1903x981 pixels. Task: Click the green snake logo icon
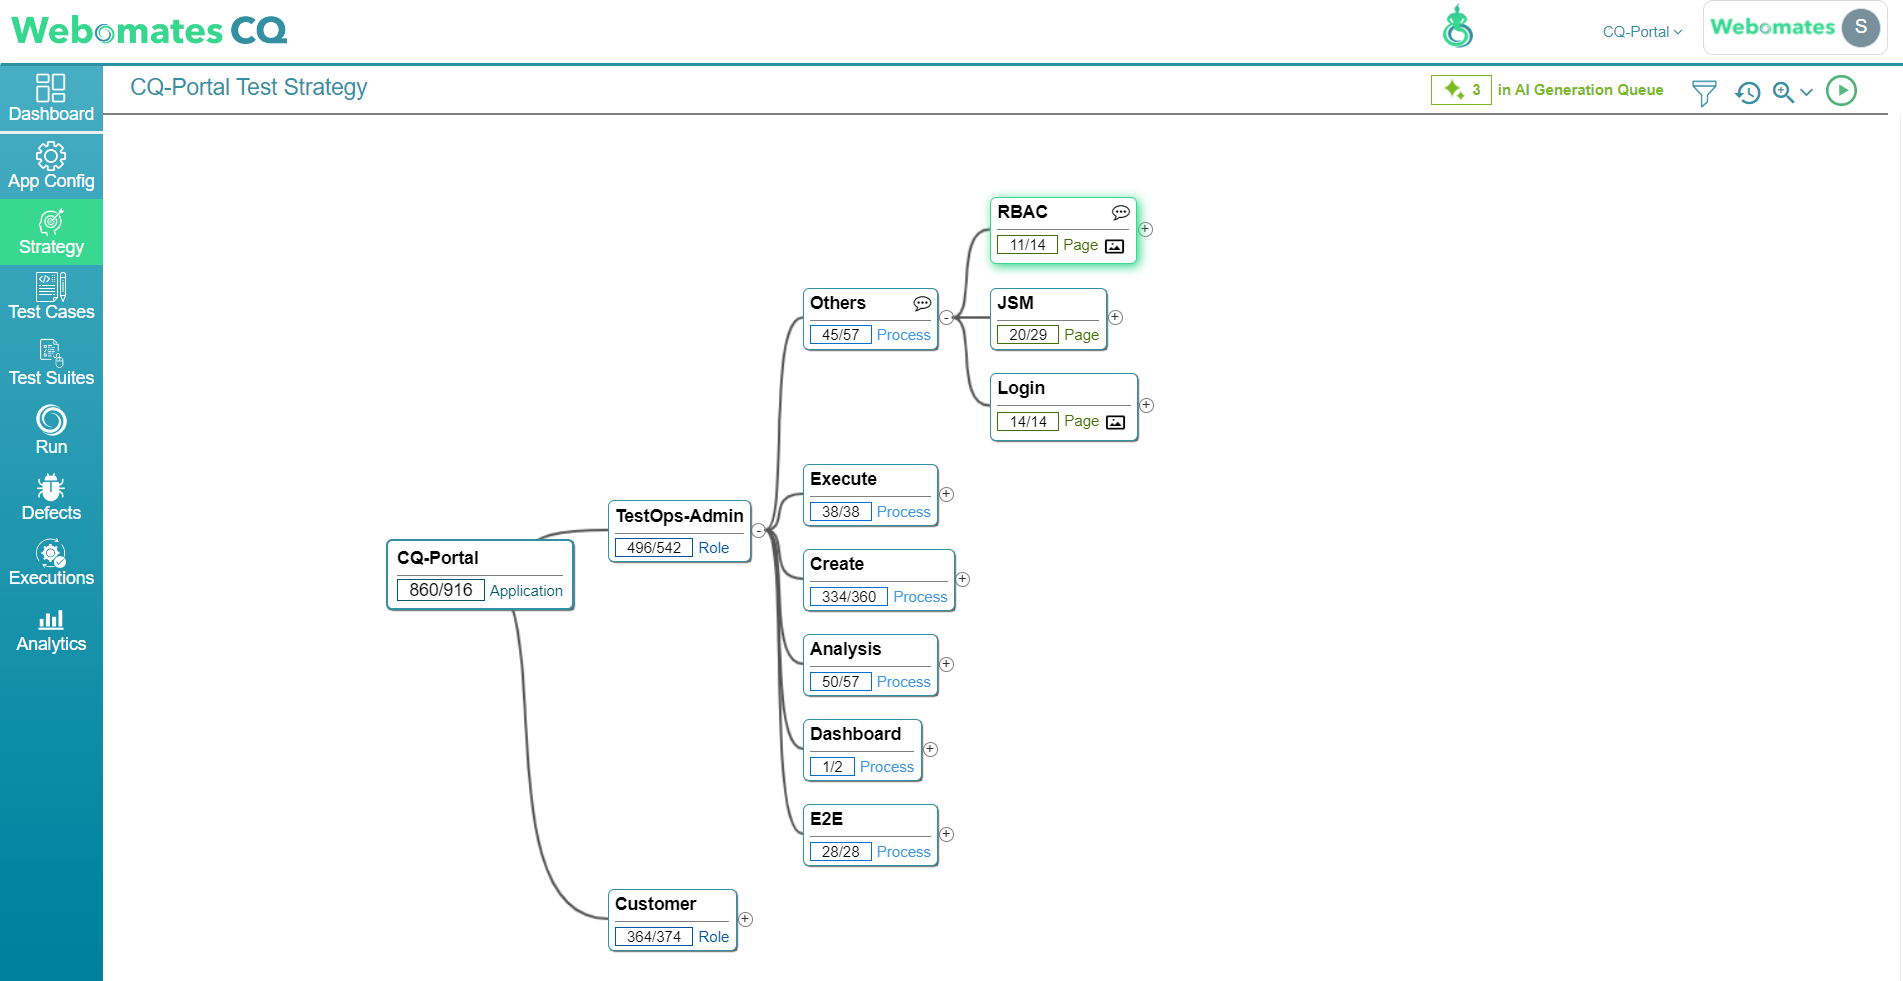tap(1458, 27)
